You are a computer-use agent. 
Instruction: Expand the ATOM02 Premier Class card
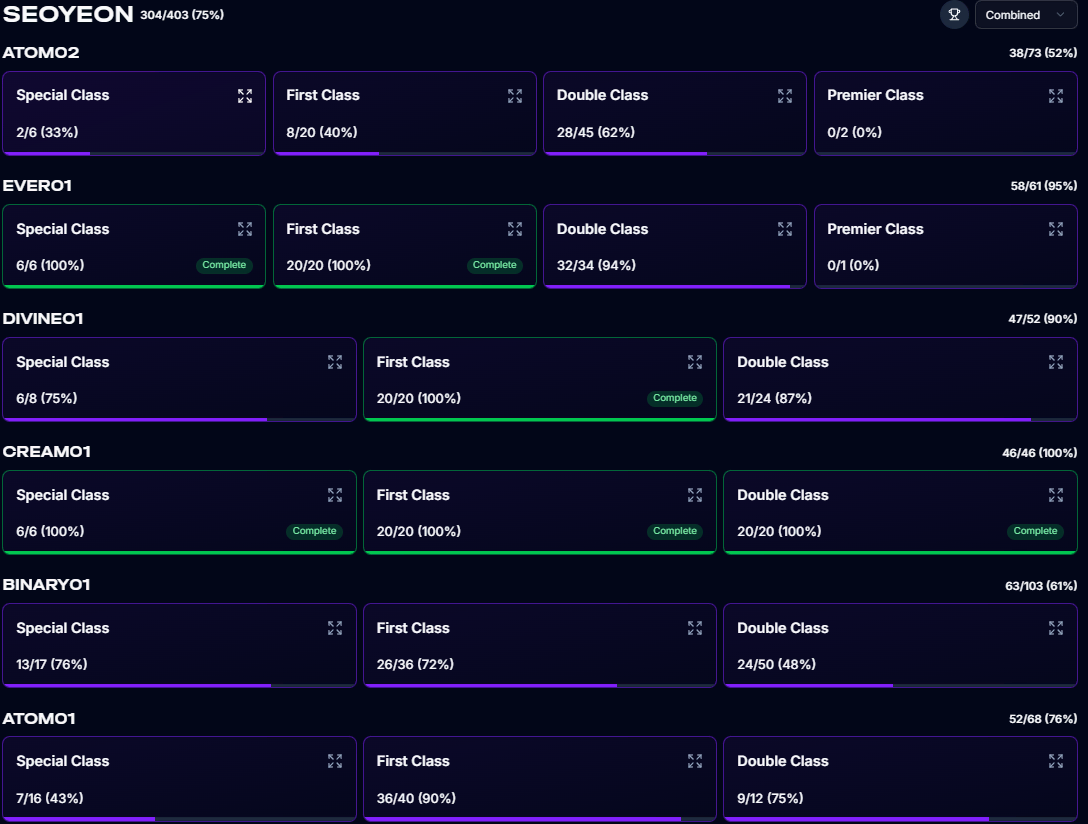tap(1055, 96)
